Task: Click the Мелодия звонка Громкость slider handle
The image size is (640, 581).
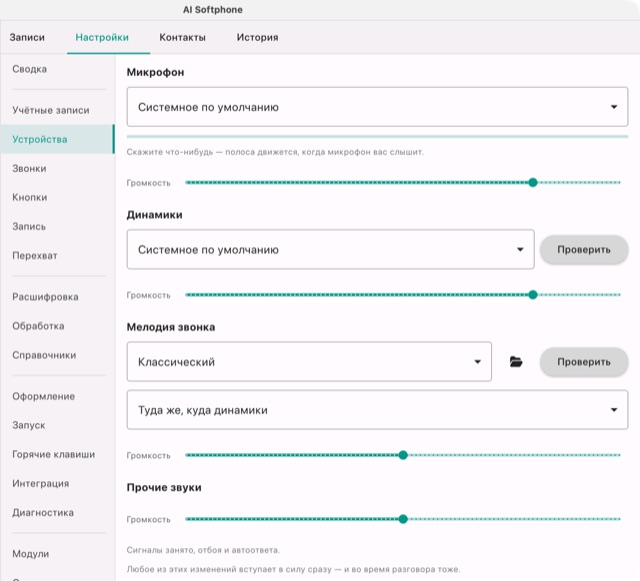Action: (x=403, y=455)
